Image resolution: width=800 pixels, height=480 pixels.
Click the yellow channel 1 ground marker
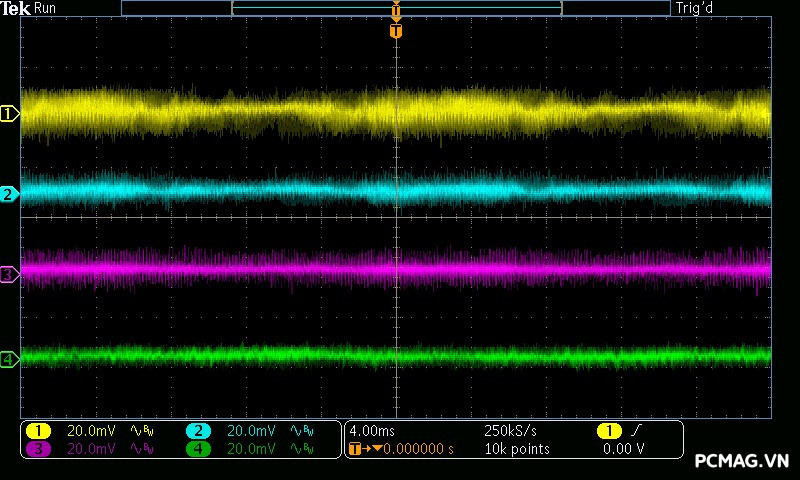[9, 114]
